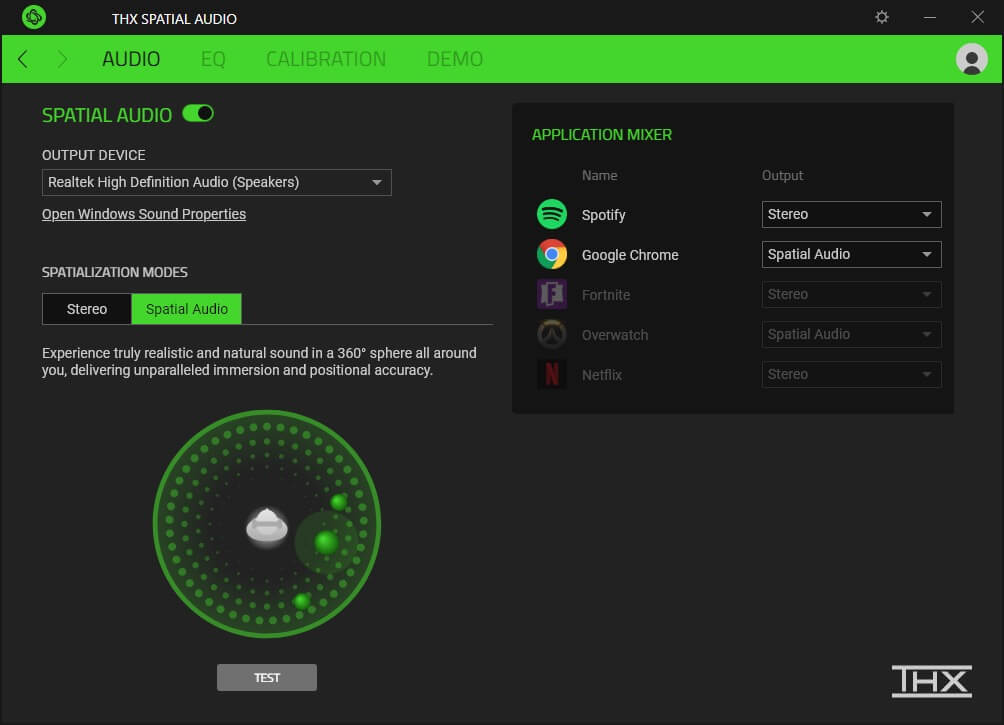Open the user profile avatar

coord(971,59)
